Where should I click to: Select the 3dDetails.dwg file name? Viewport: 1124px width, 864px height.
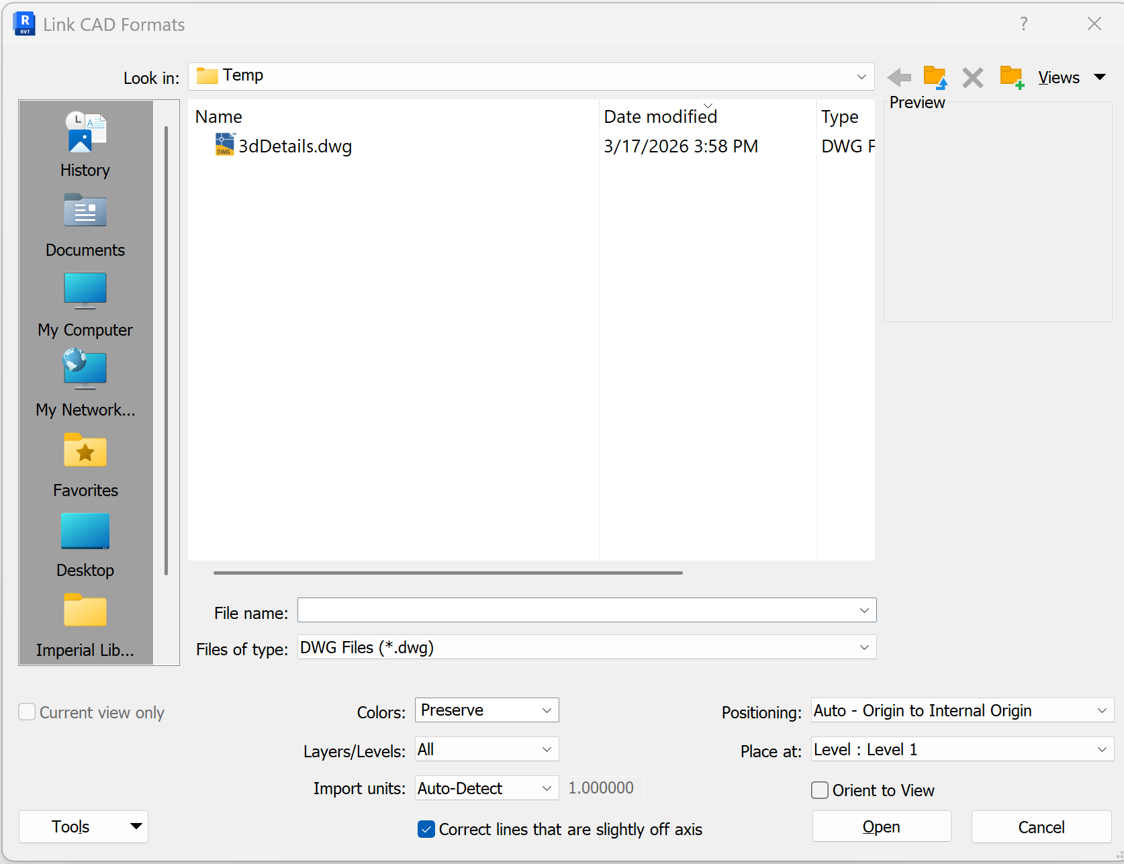295,146
